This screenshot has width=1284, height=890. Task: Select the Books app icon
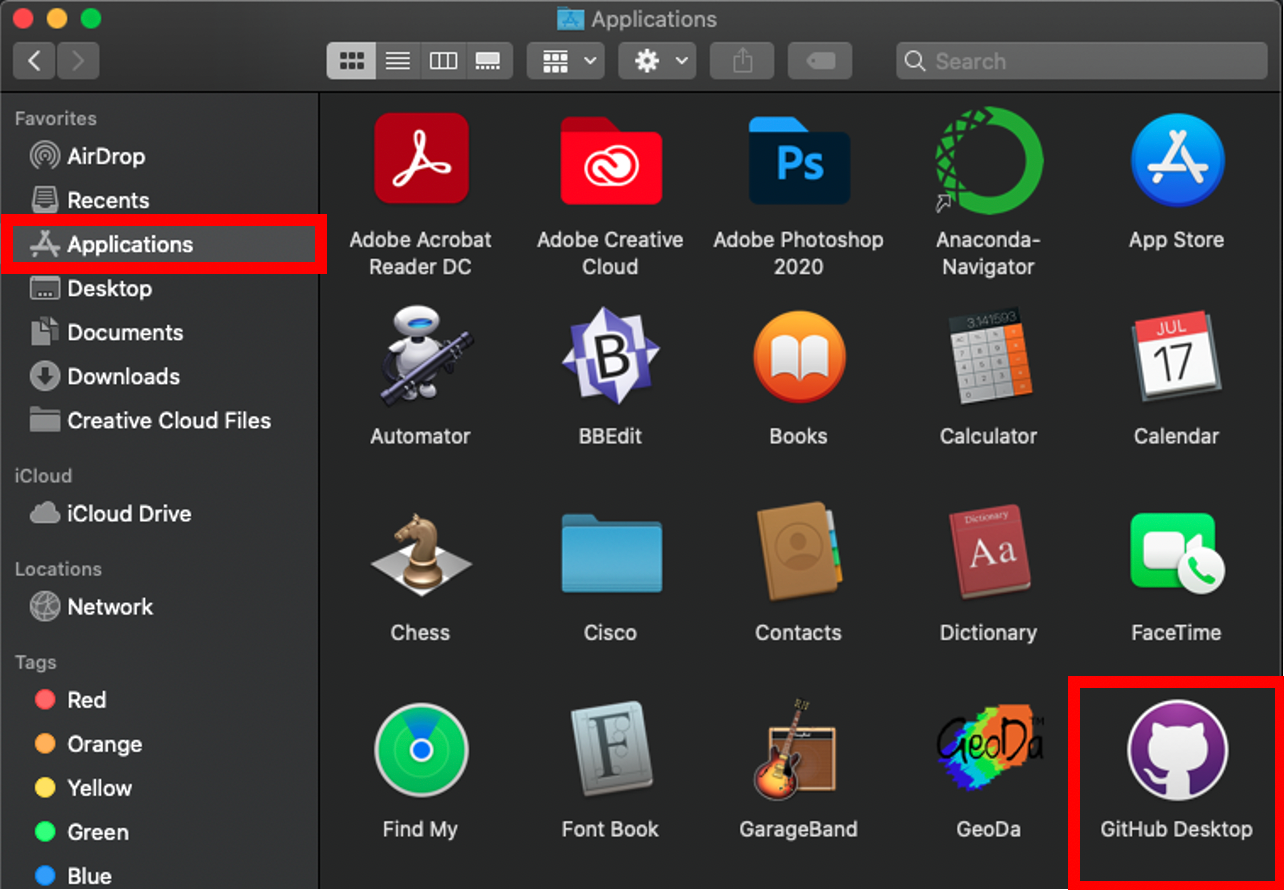click(799, 356)
